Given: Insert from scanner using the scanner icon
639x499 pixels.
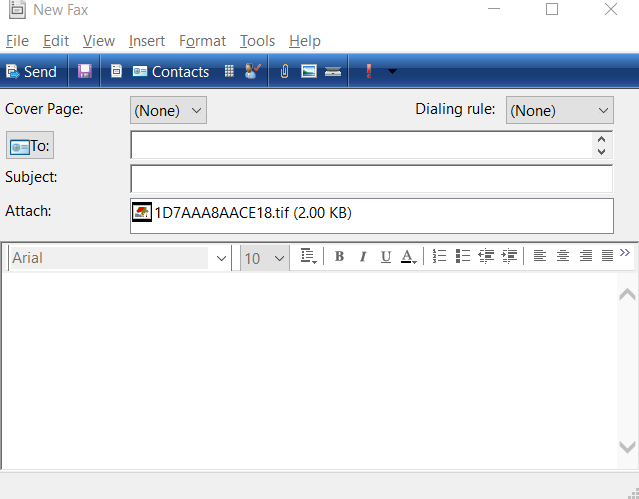Looking at the screenshot, I should point(333,72).
